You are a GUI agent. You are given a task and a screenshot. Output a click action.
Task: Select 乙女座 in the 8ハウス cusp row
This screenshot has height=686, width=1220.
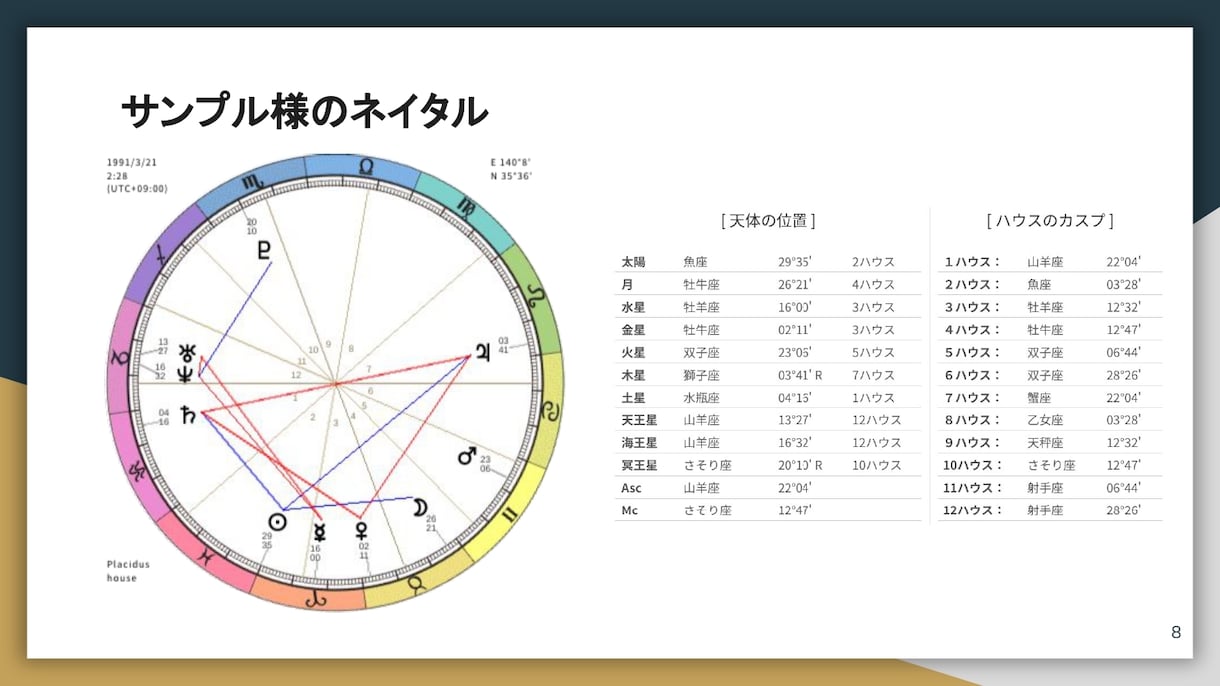[1045, 420]
